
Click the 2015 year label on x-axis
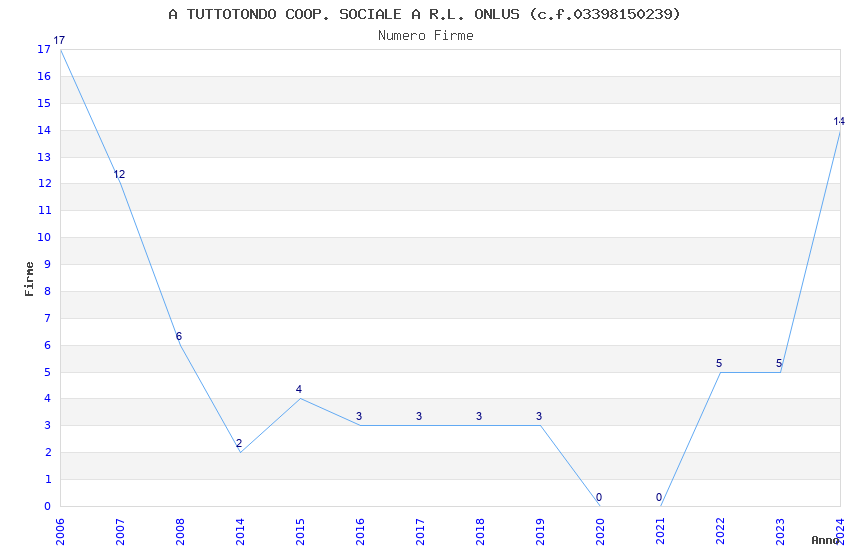pos(300,532)
